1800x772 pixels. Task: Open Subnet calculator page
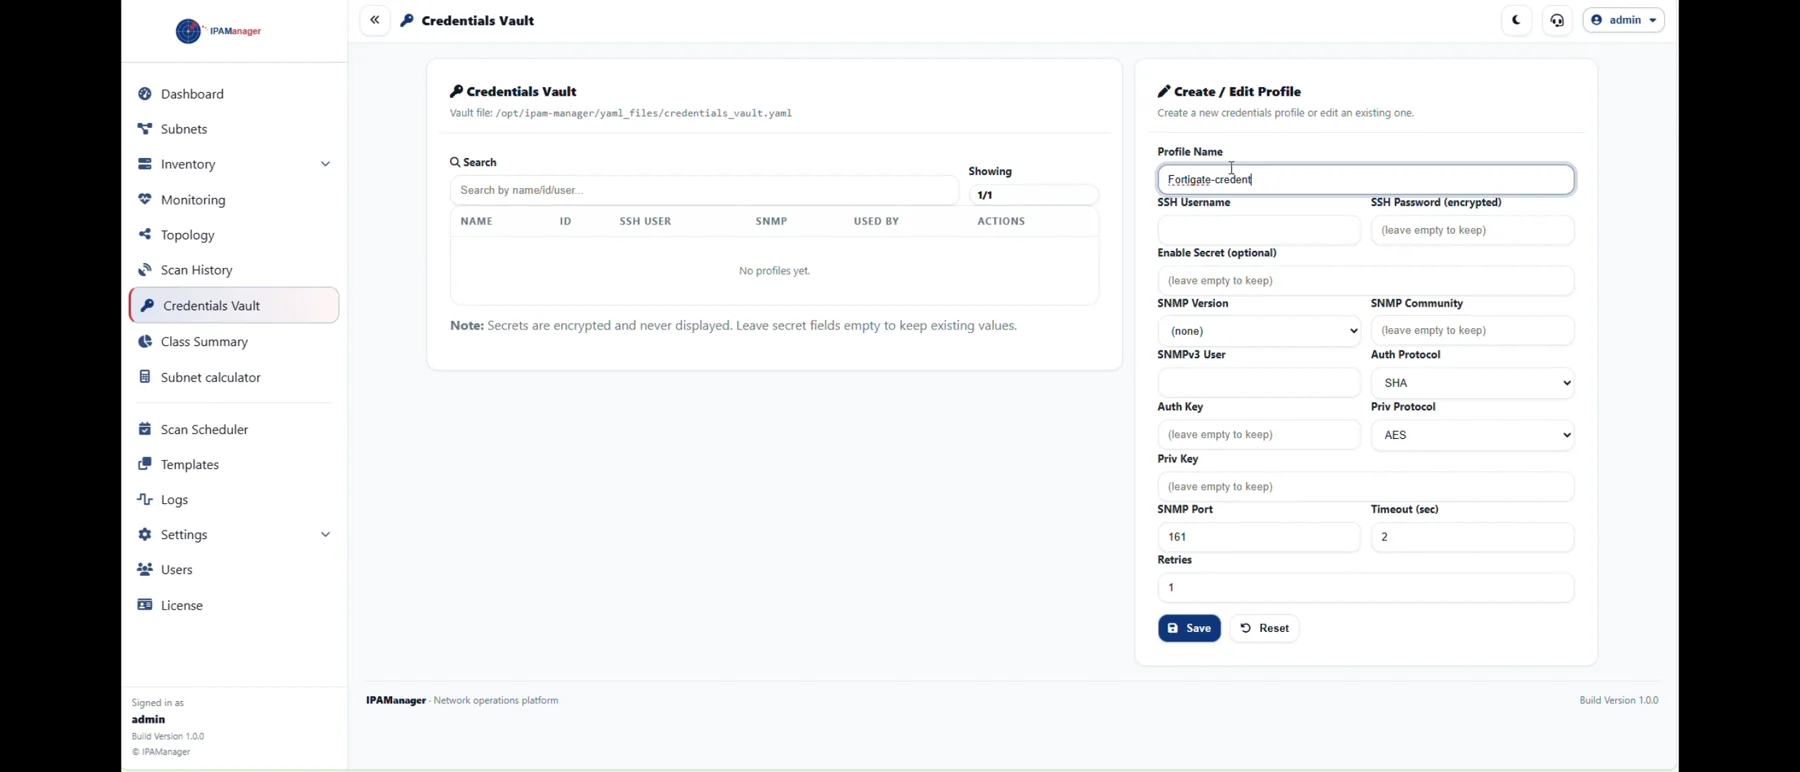point(234,377)
